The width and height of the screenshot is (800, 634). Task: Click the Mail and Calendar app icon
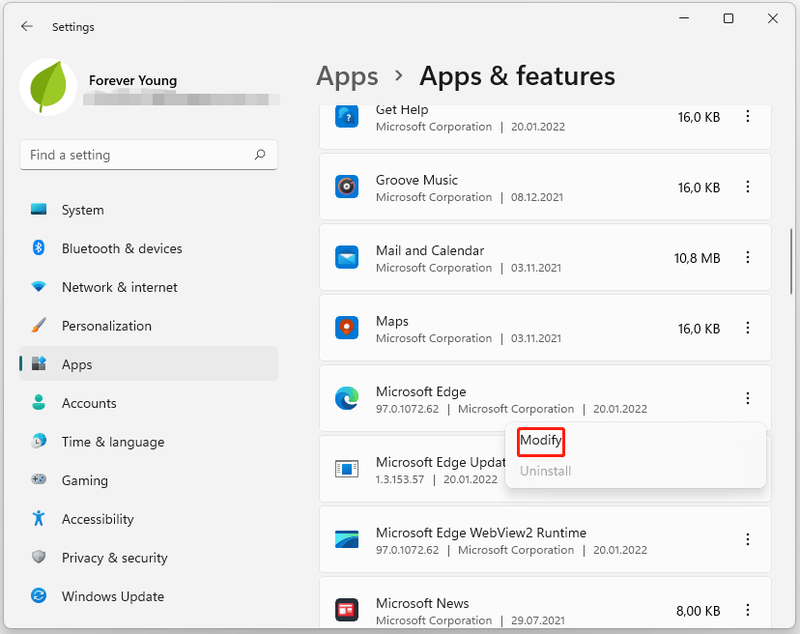point(347,257)
